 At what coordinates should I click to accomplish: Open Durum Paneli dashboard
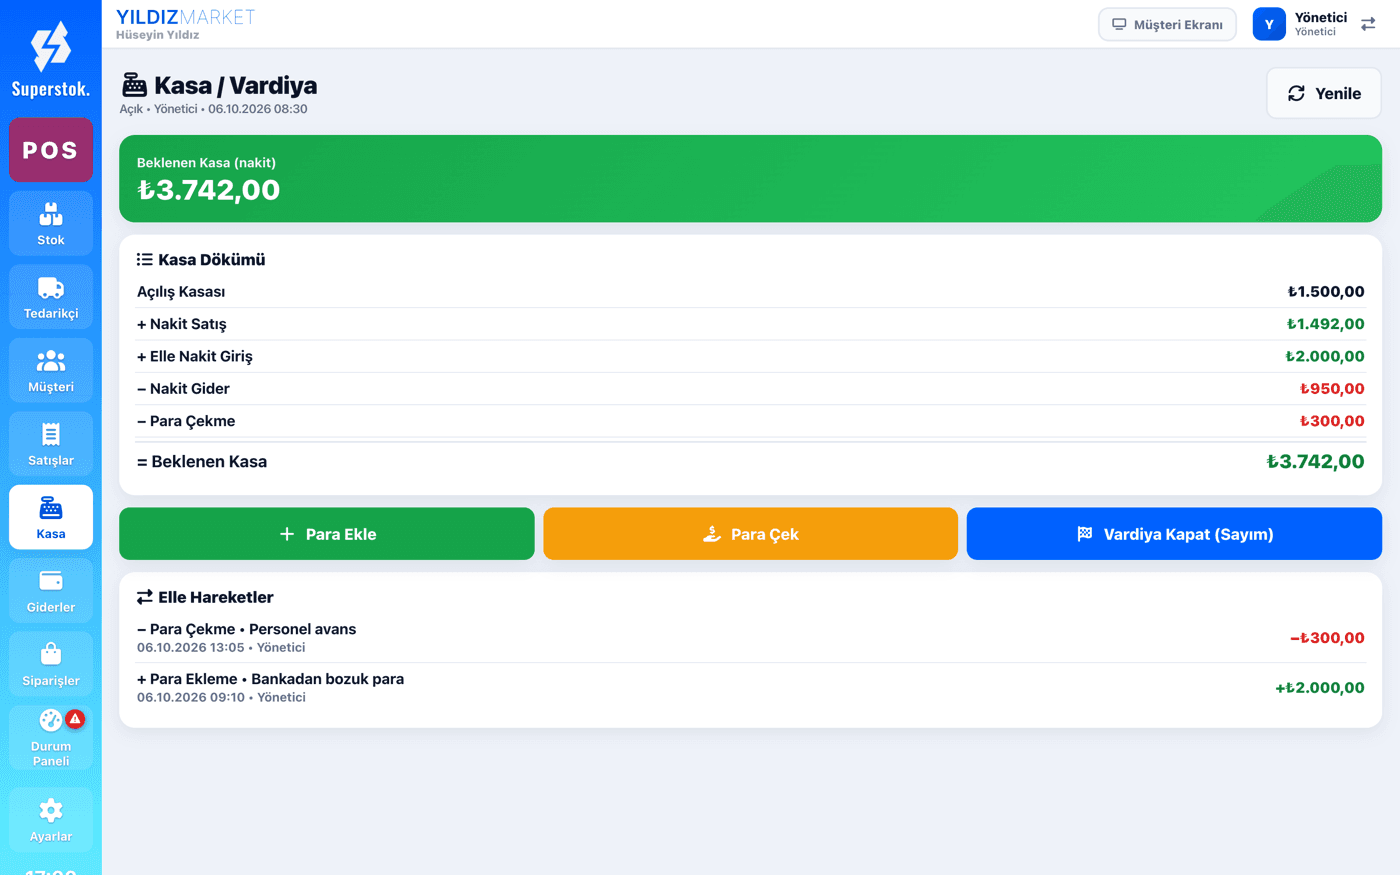point(51,738)
